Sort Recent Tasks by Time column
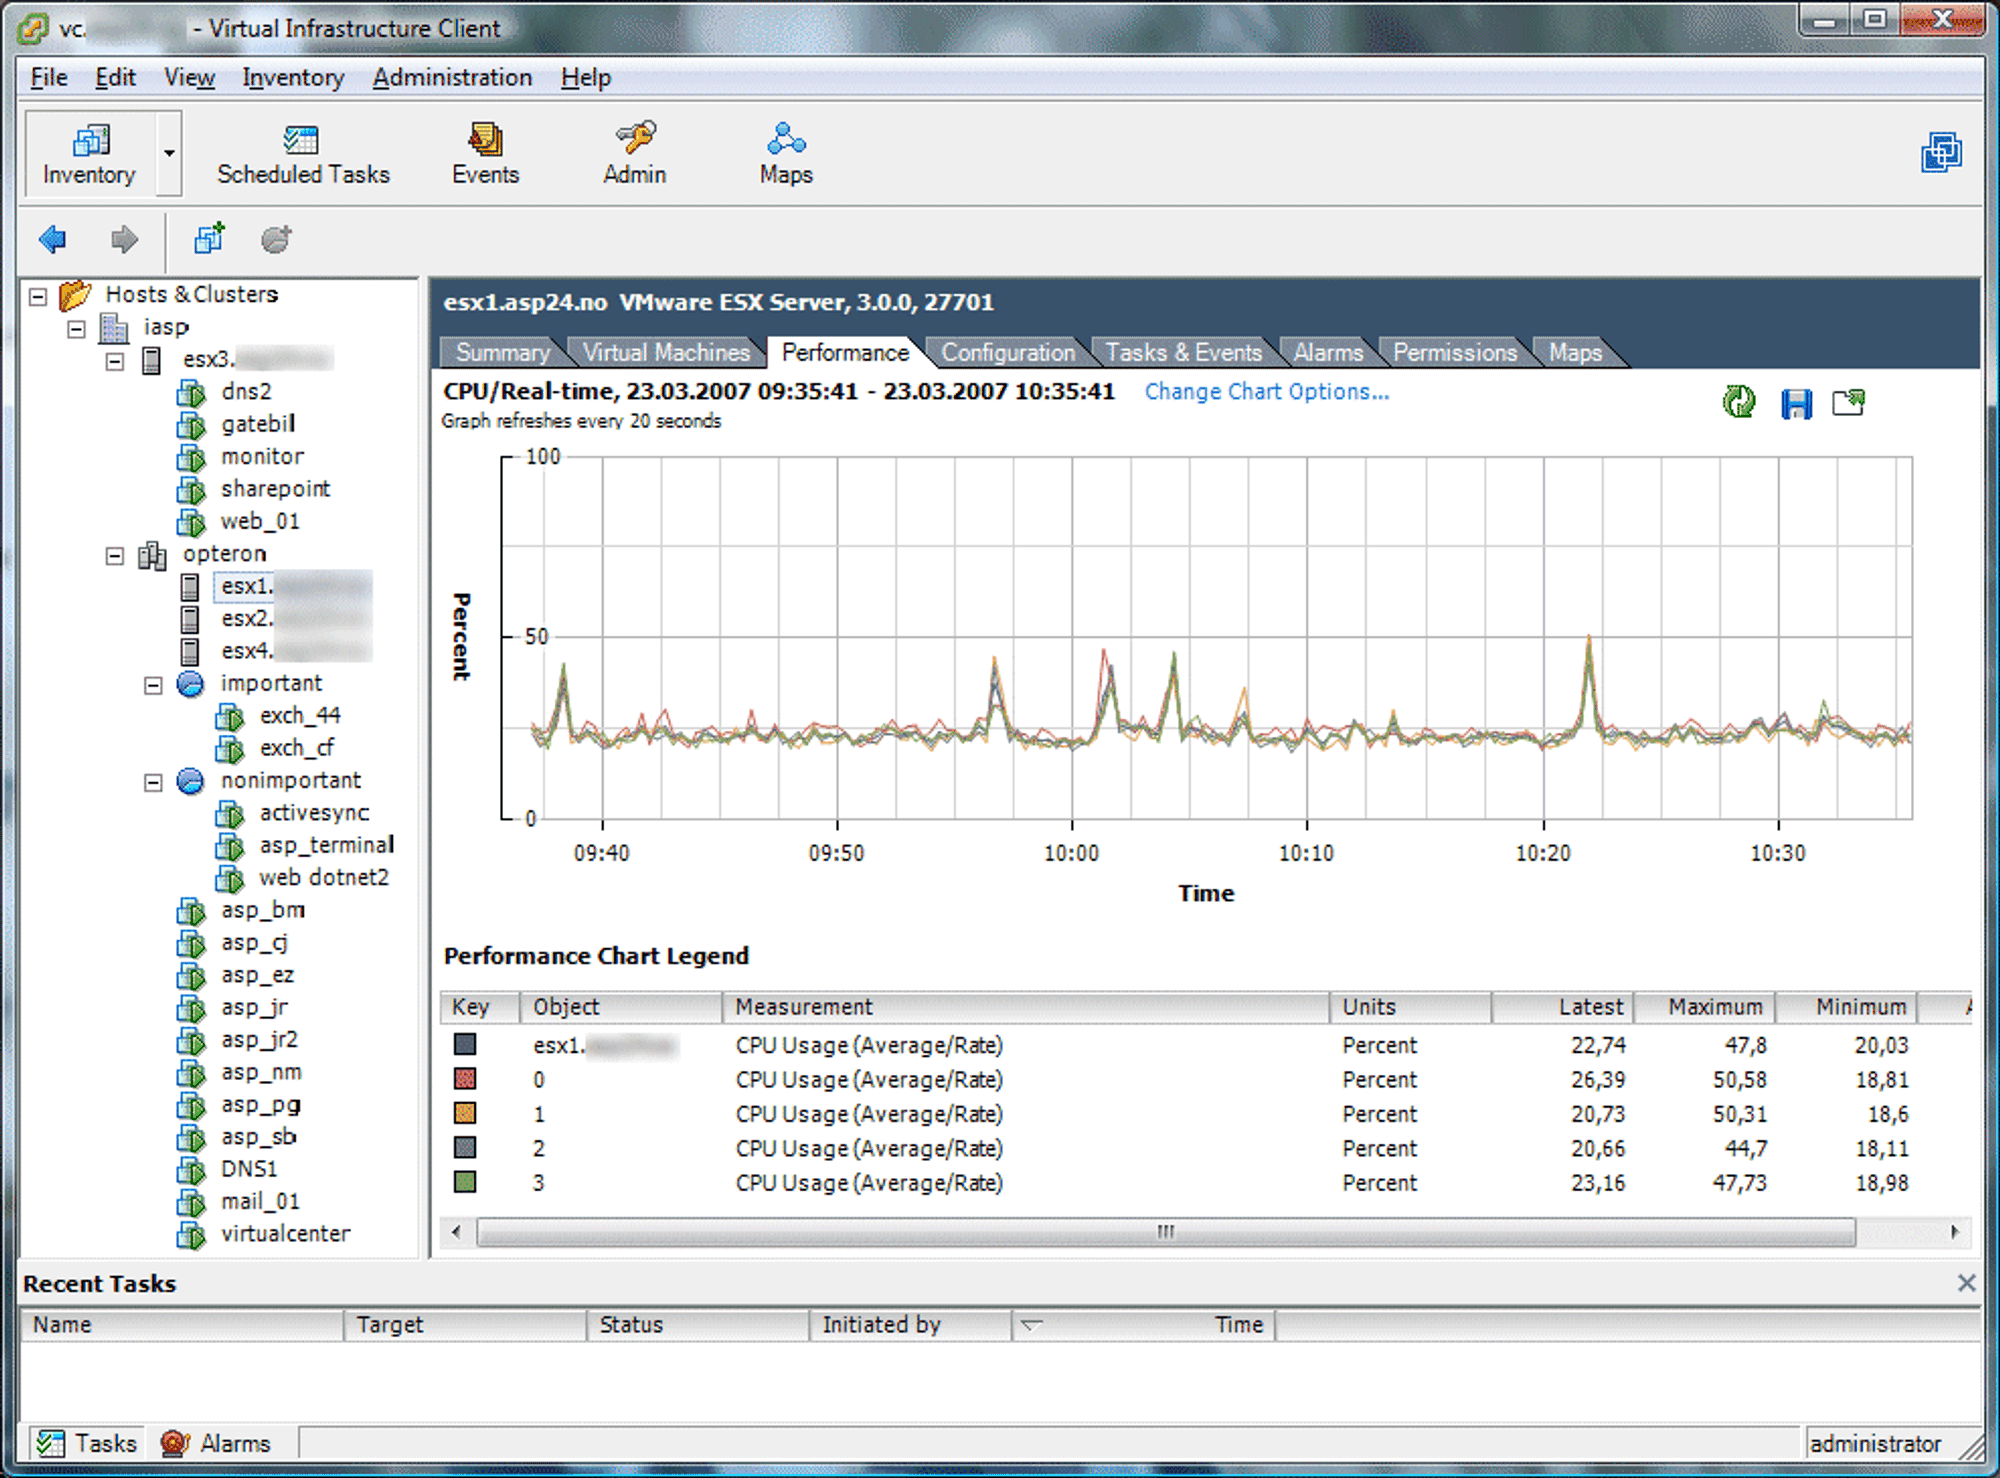 1142,1325
